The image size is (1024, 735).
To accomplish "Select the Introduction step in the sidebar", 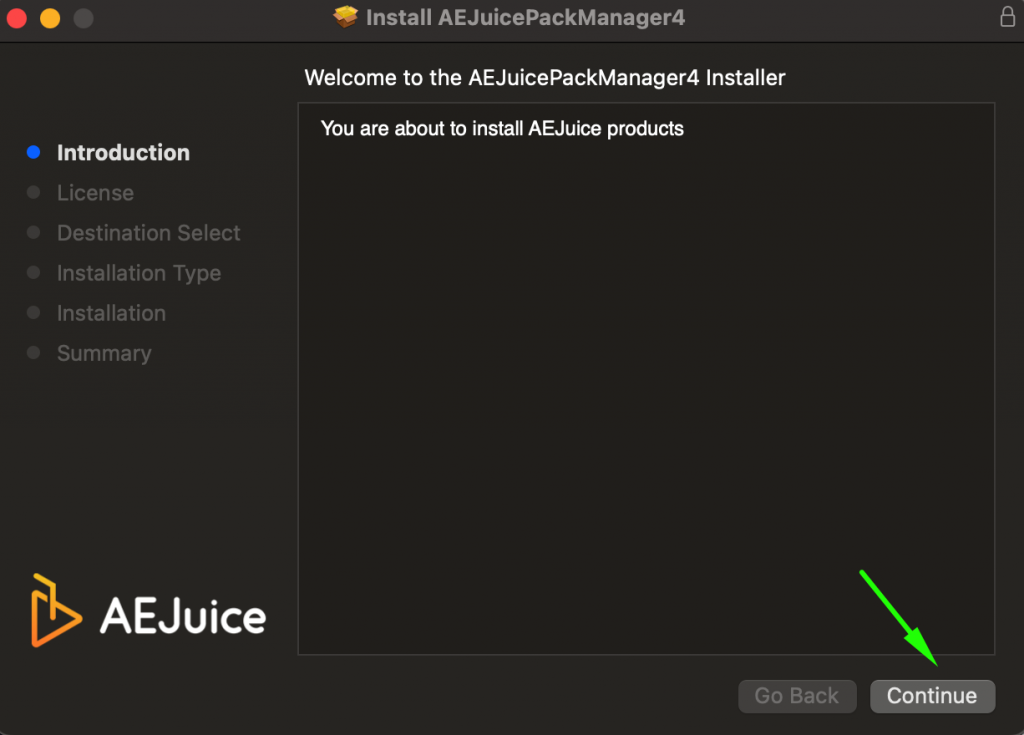I will click(123, 152).
